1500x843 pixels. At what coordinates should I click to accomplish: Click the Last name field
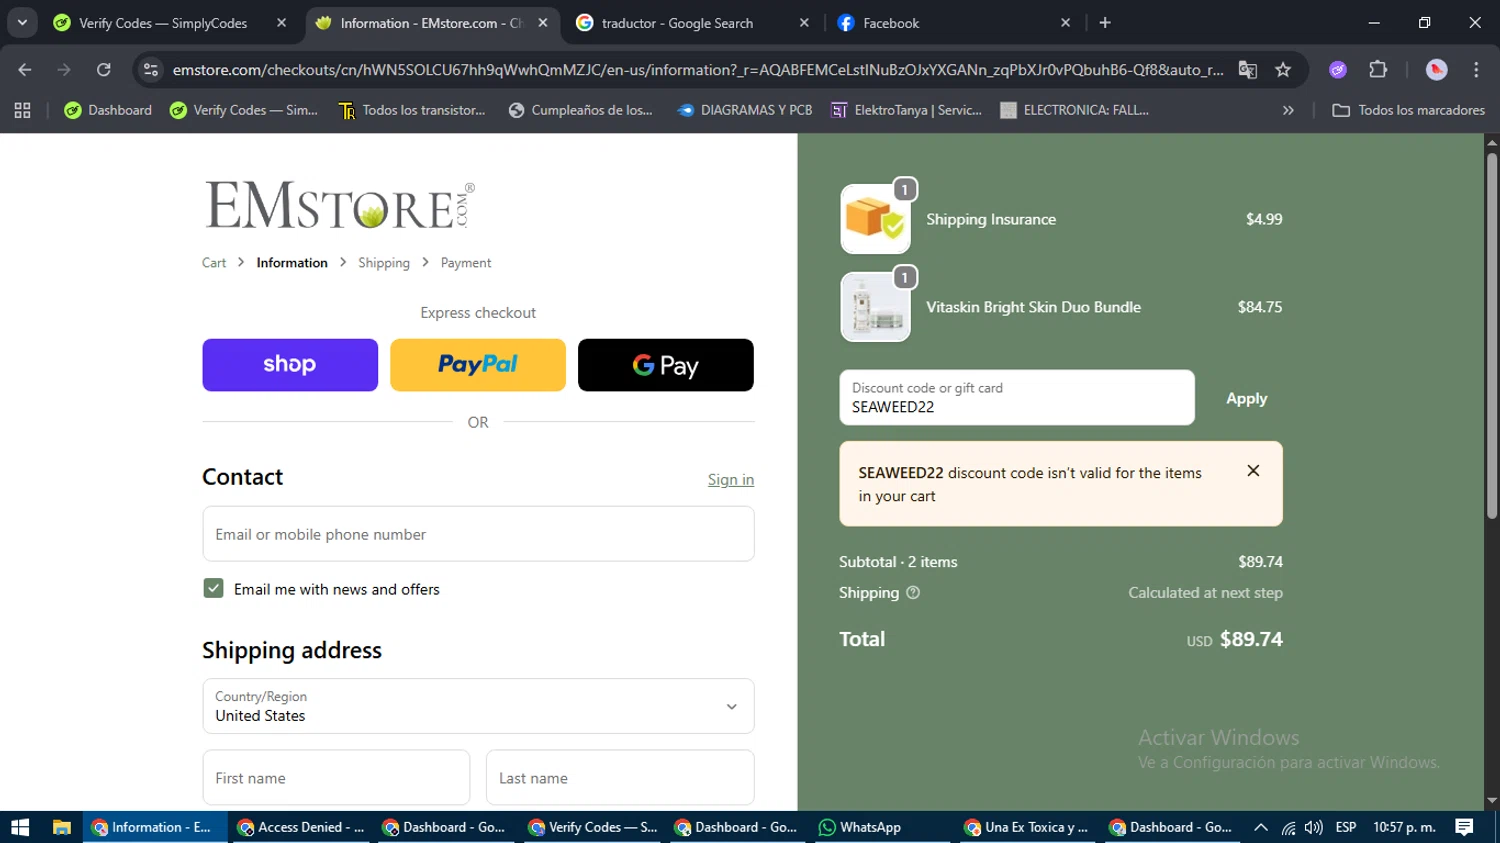point(620,778)
